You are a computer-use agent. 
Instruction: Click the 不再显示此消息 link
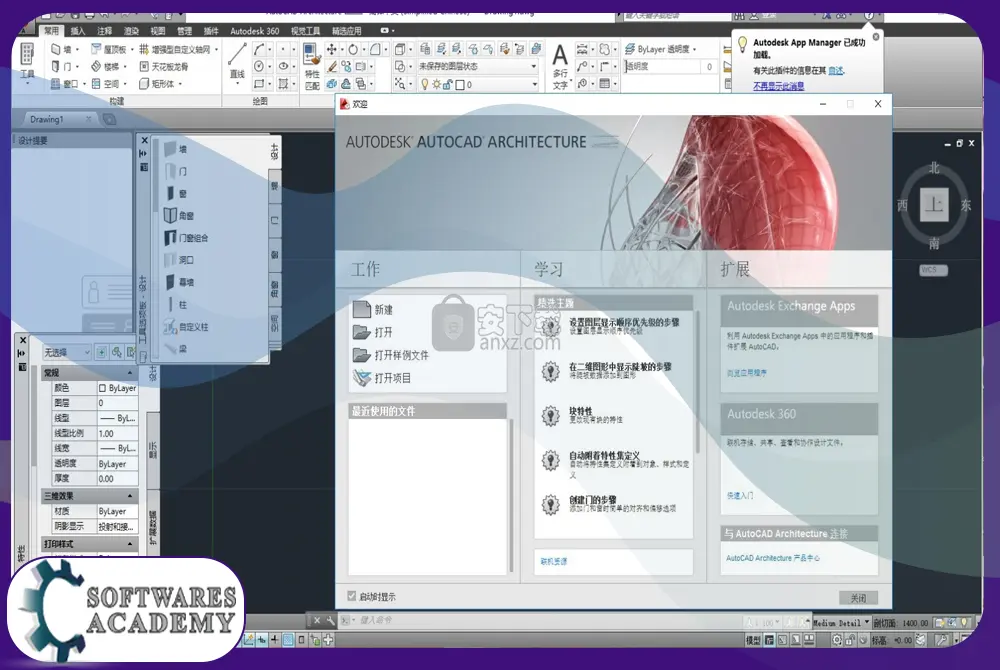coord(779,85)
